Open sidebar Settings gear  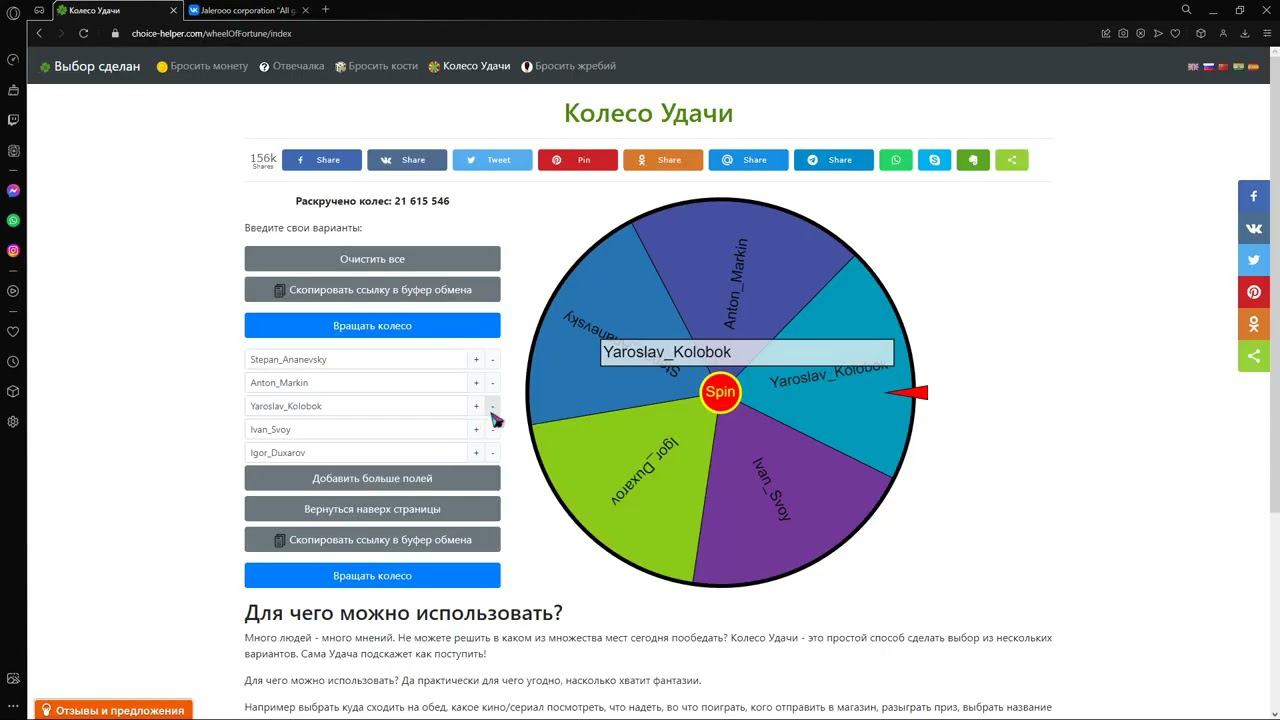coord(13,422)
